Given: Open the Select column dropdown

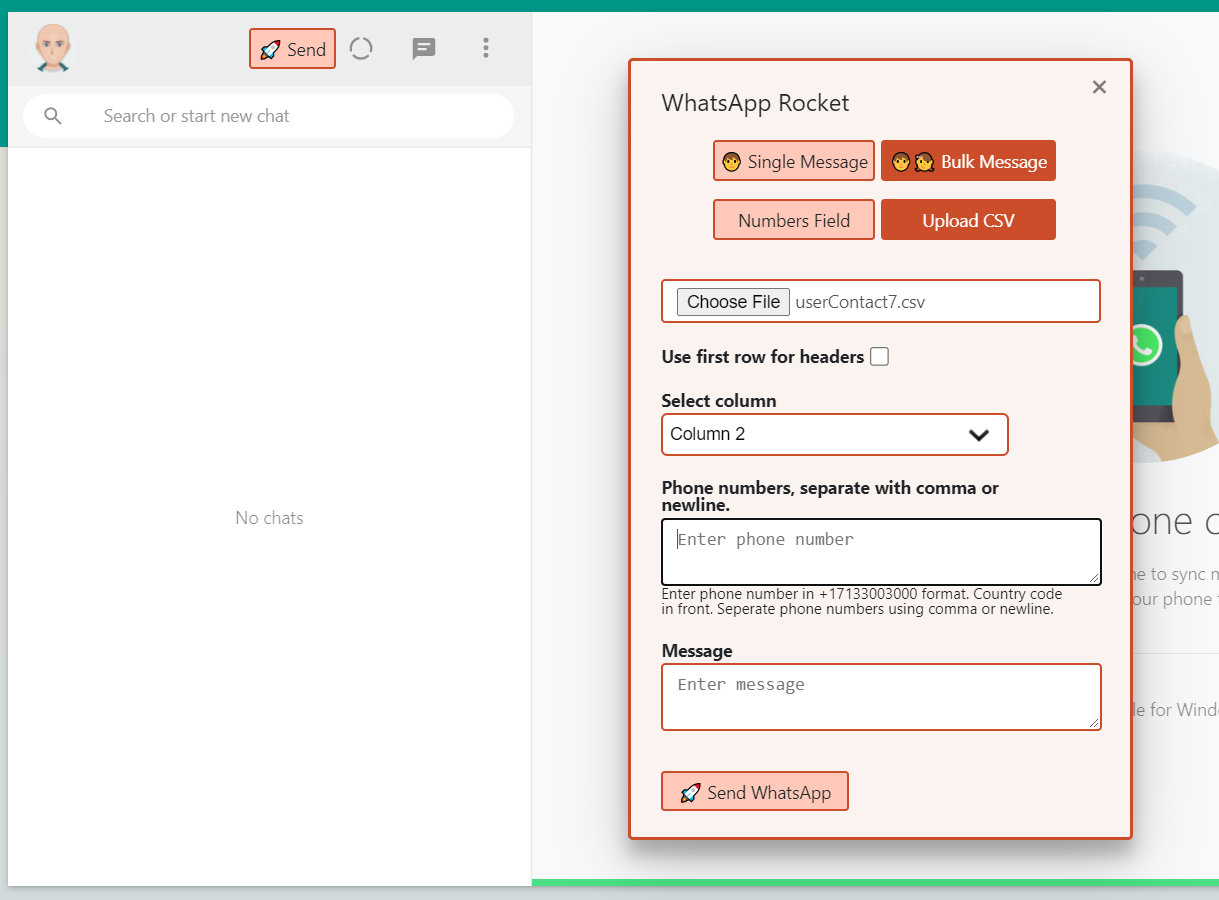Looking at the screenshot, I should point(835,435).
